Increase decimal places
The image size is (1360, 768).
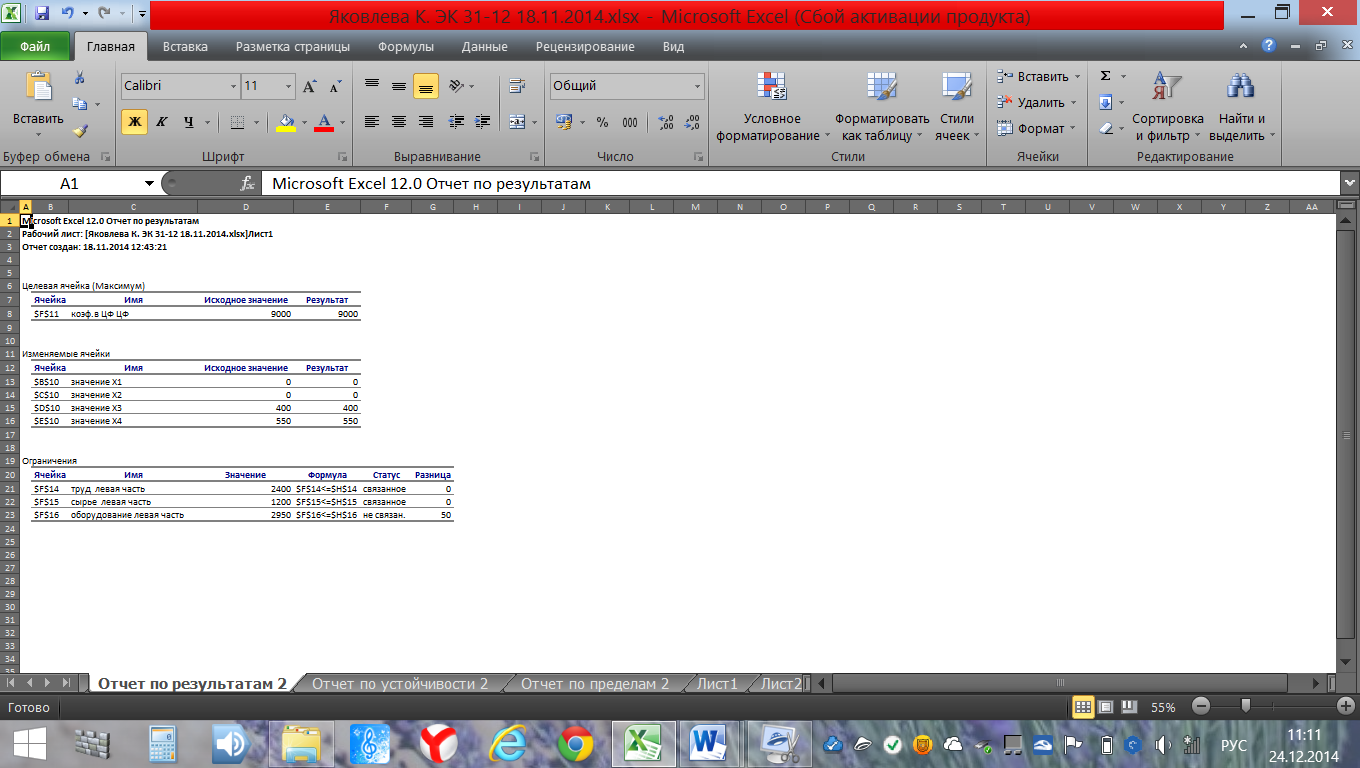coord(666,122)
